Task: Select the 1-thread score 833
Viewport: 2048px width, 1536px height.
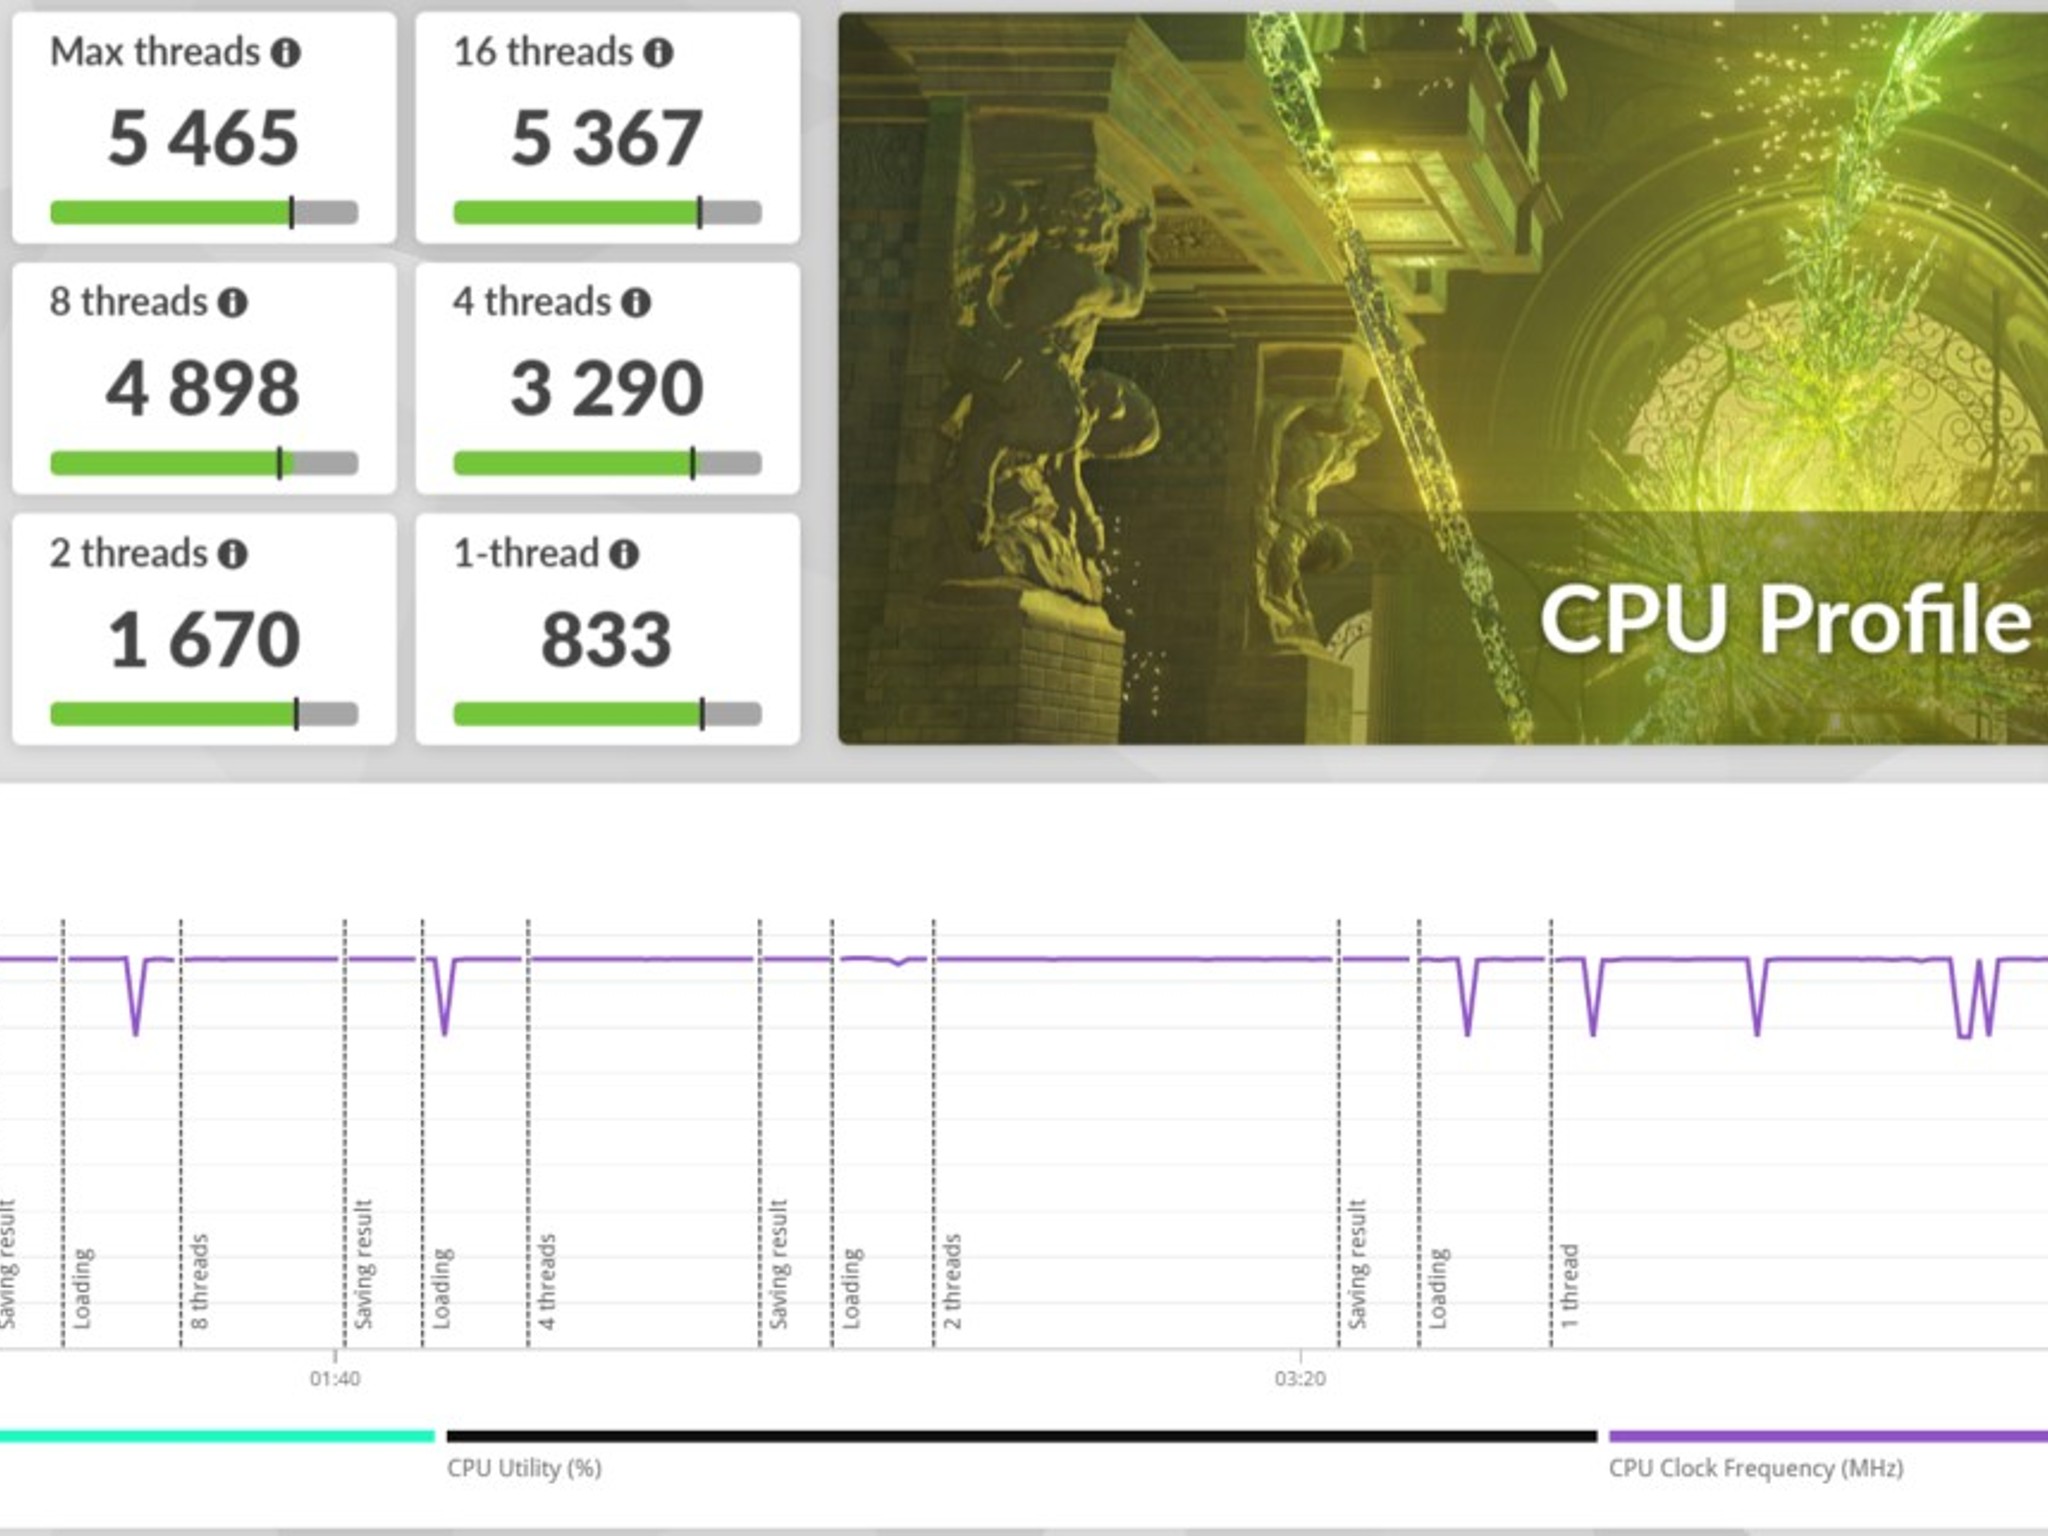Action: (x=607, y=639)
